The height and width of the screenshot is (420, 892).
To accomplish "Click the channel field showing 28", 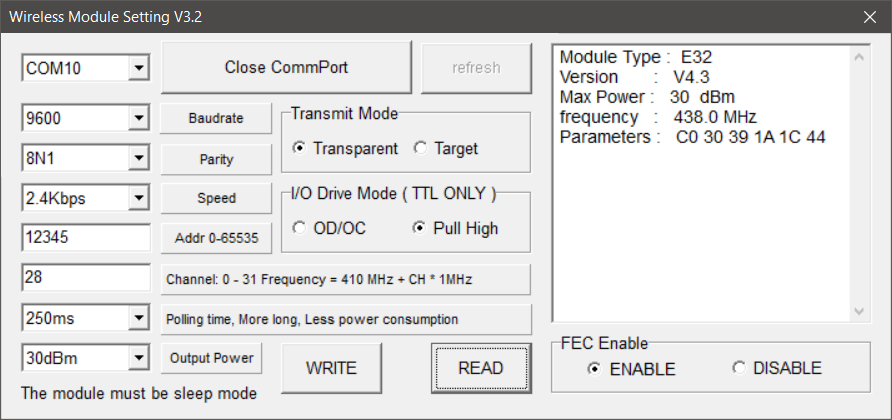I will [x=85, y=278].
